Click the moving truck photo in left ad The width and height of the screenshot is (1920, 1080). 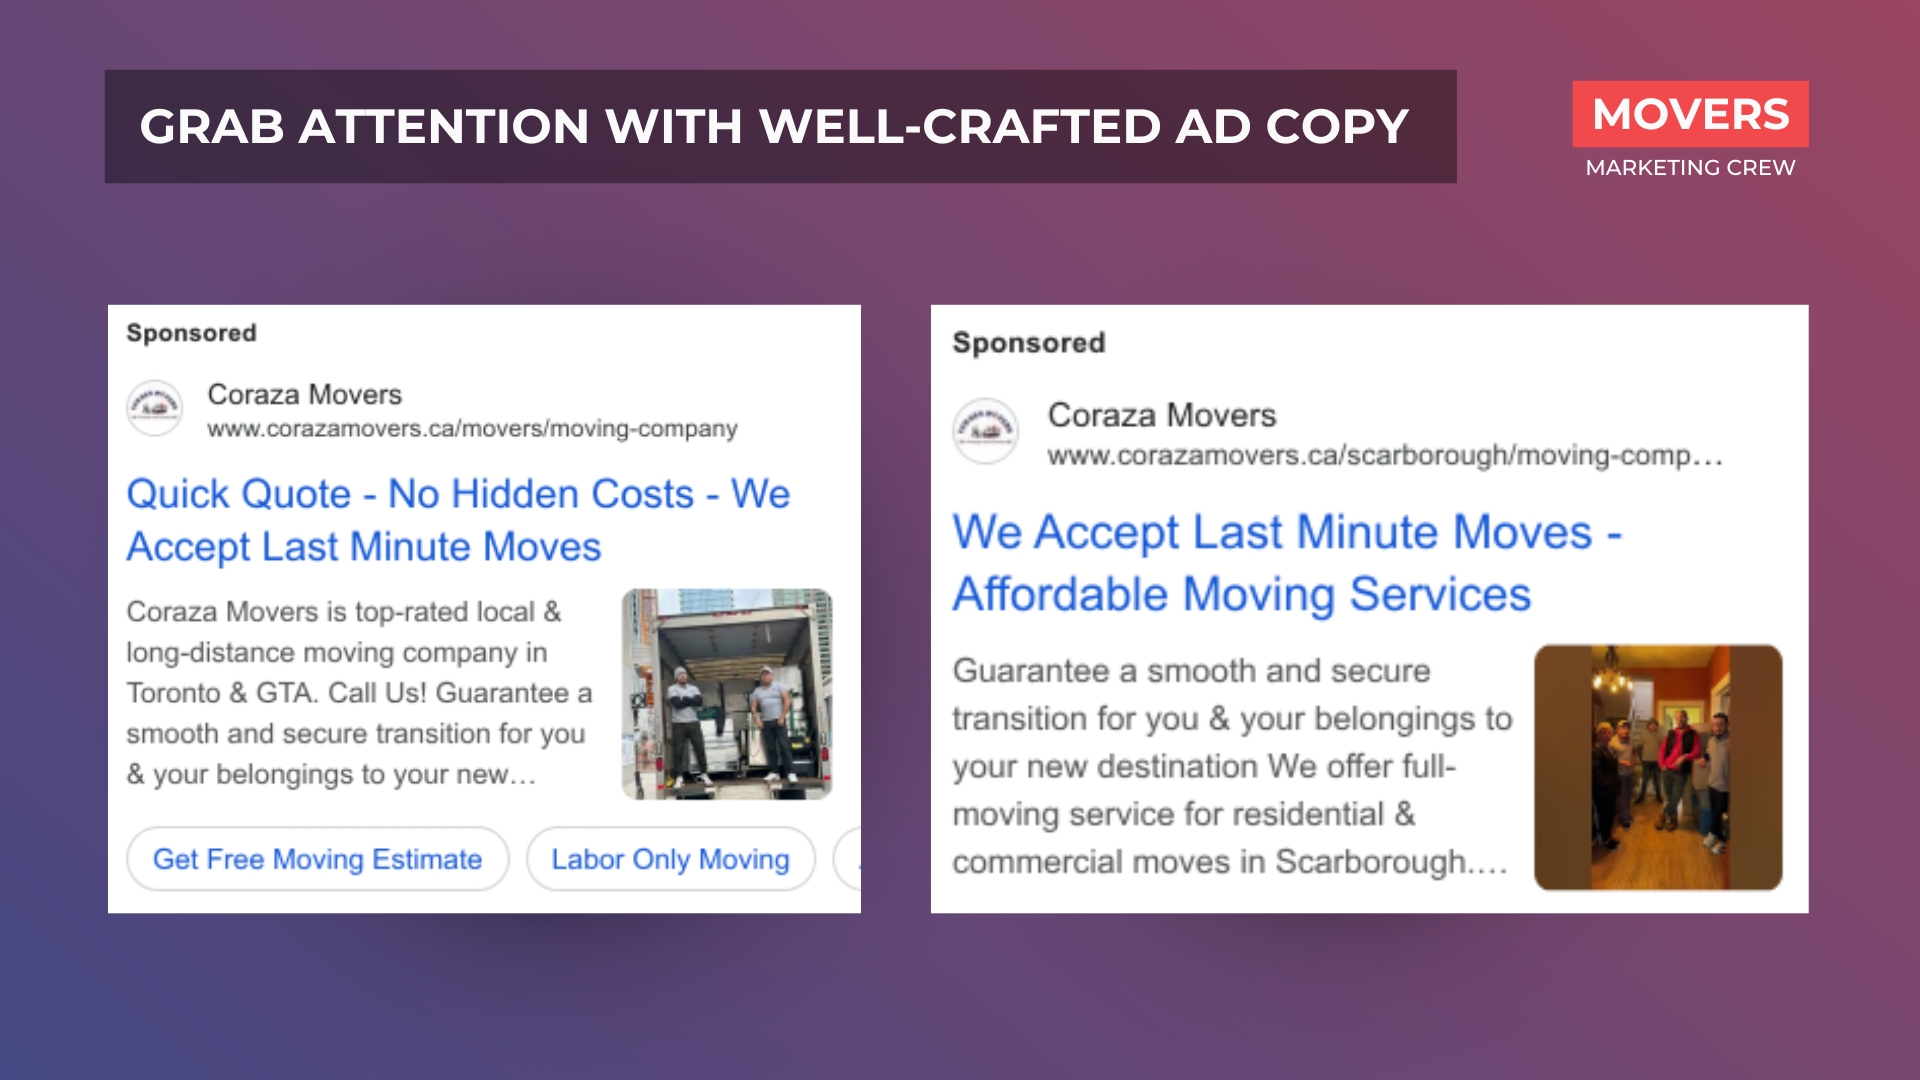click(x=726, y=694)
